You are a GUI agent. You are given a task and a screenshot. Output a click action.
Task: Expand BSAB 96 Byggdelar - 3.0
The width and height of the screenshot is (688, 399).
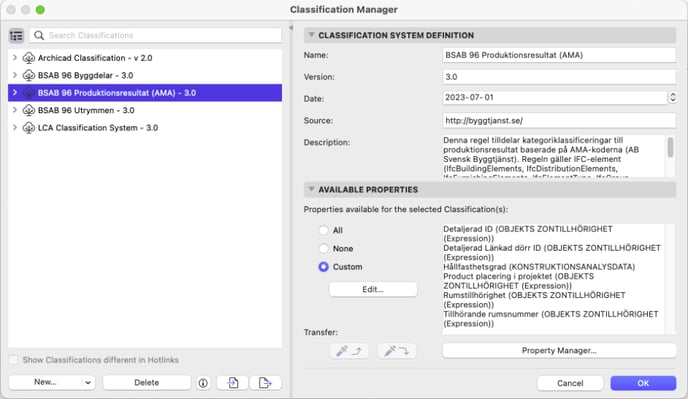pos(15,75)
